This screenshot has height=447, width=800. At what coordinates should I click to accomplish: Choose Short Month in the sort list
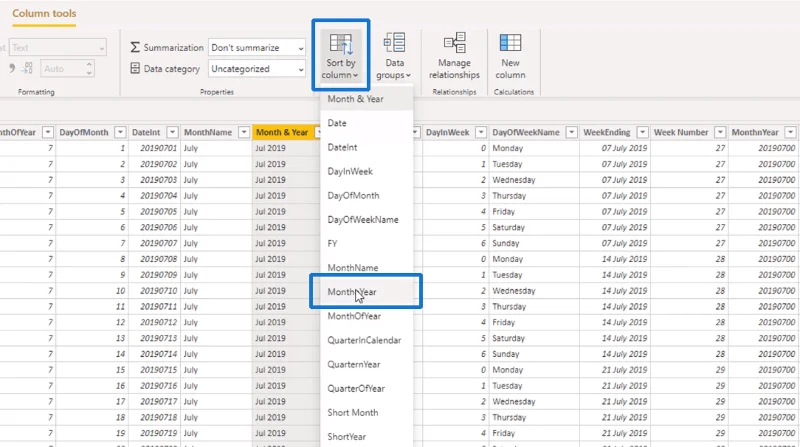coord(366,412)
